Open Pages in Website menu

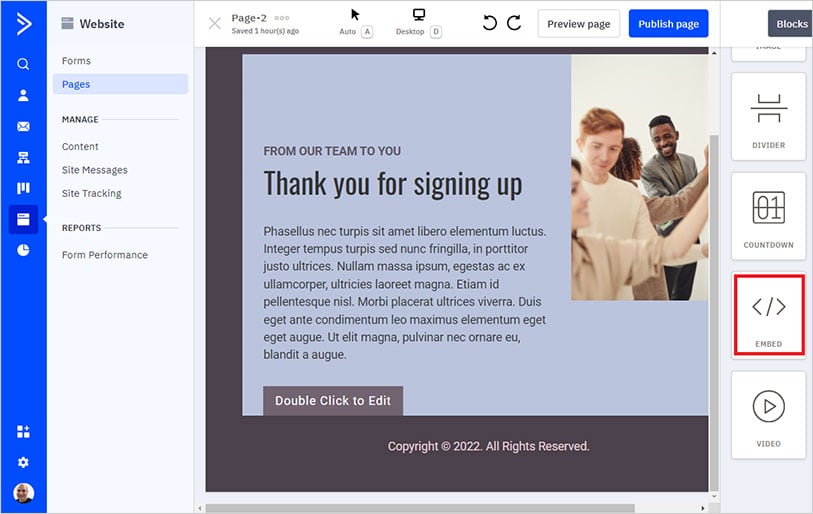(x=120, y=84)
